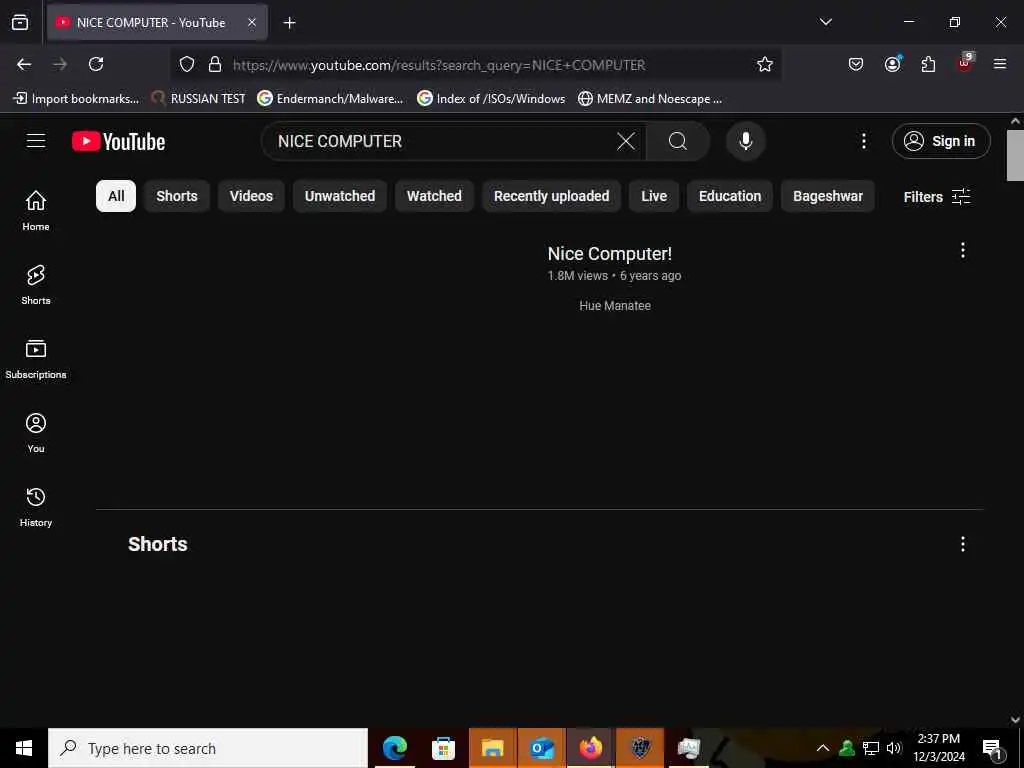Open History in the sidebar
The image size is (1024, 768).
pyautogui.click(x=36, y=507)
